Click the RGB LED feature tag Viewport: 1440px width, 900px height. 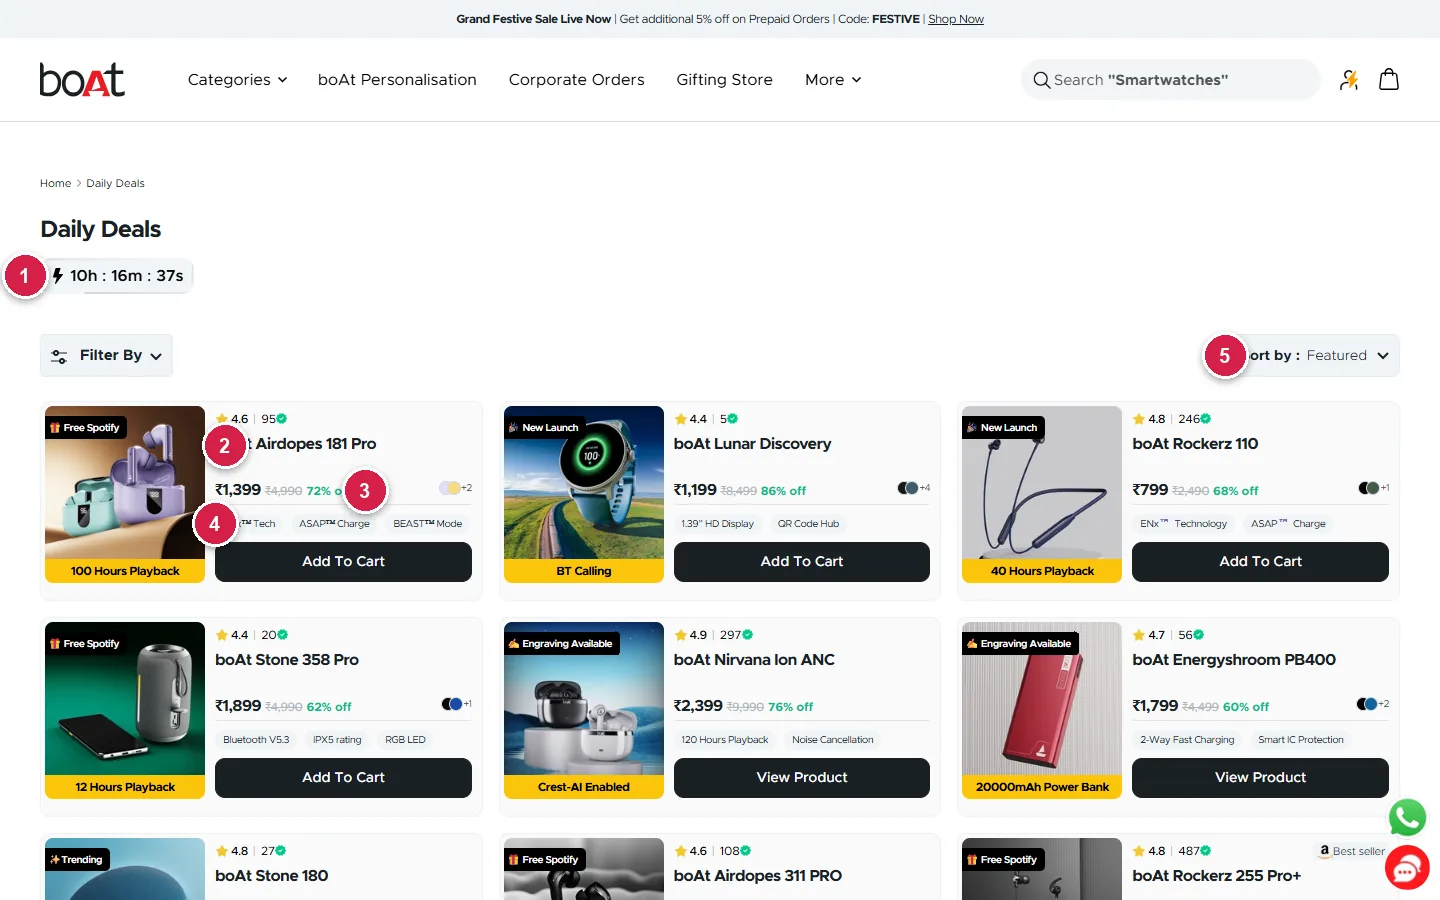(x=405, y=740)
